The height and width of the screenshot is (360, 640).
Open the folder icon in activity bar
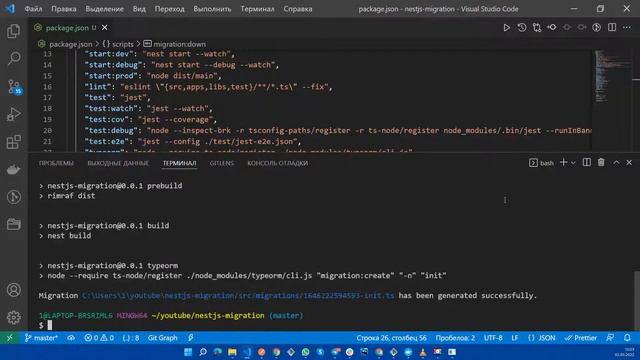coord(13,224)
